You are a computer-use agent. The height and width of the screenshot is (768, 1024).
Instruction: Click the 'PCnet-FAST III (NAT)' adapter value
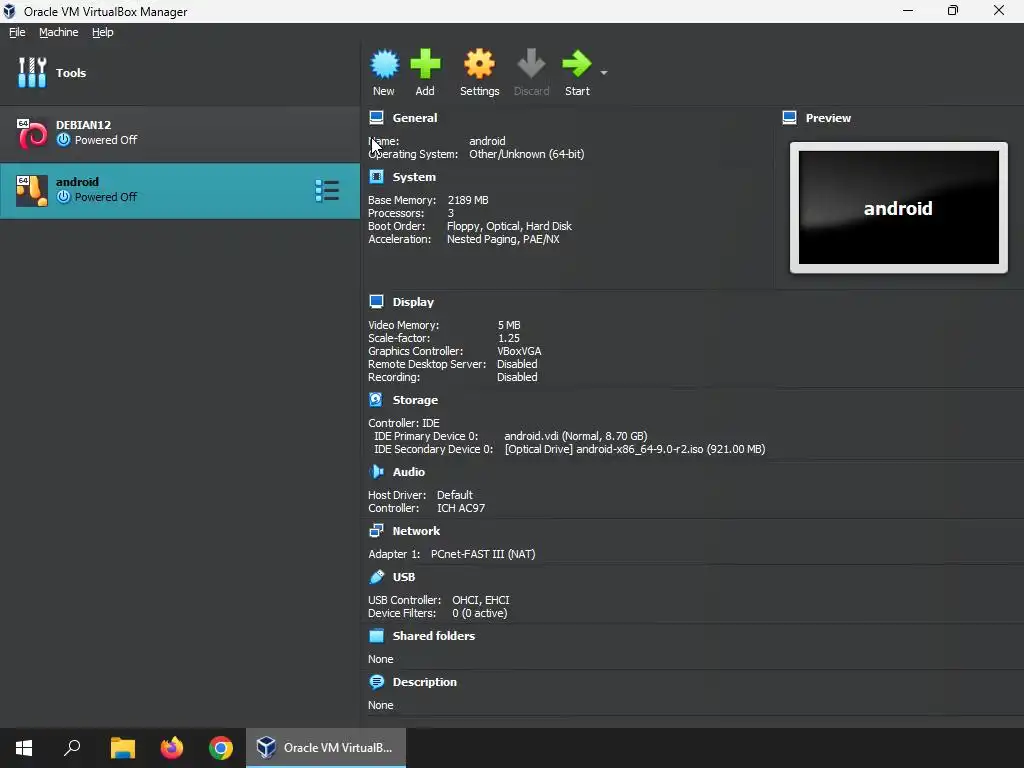click(483, 554)
